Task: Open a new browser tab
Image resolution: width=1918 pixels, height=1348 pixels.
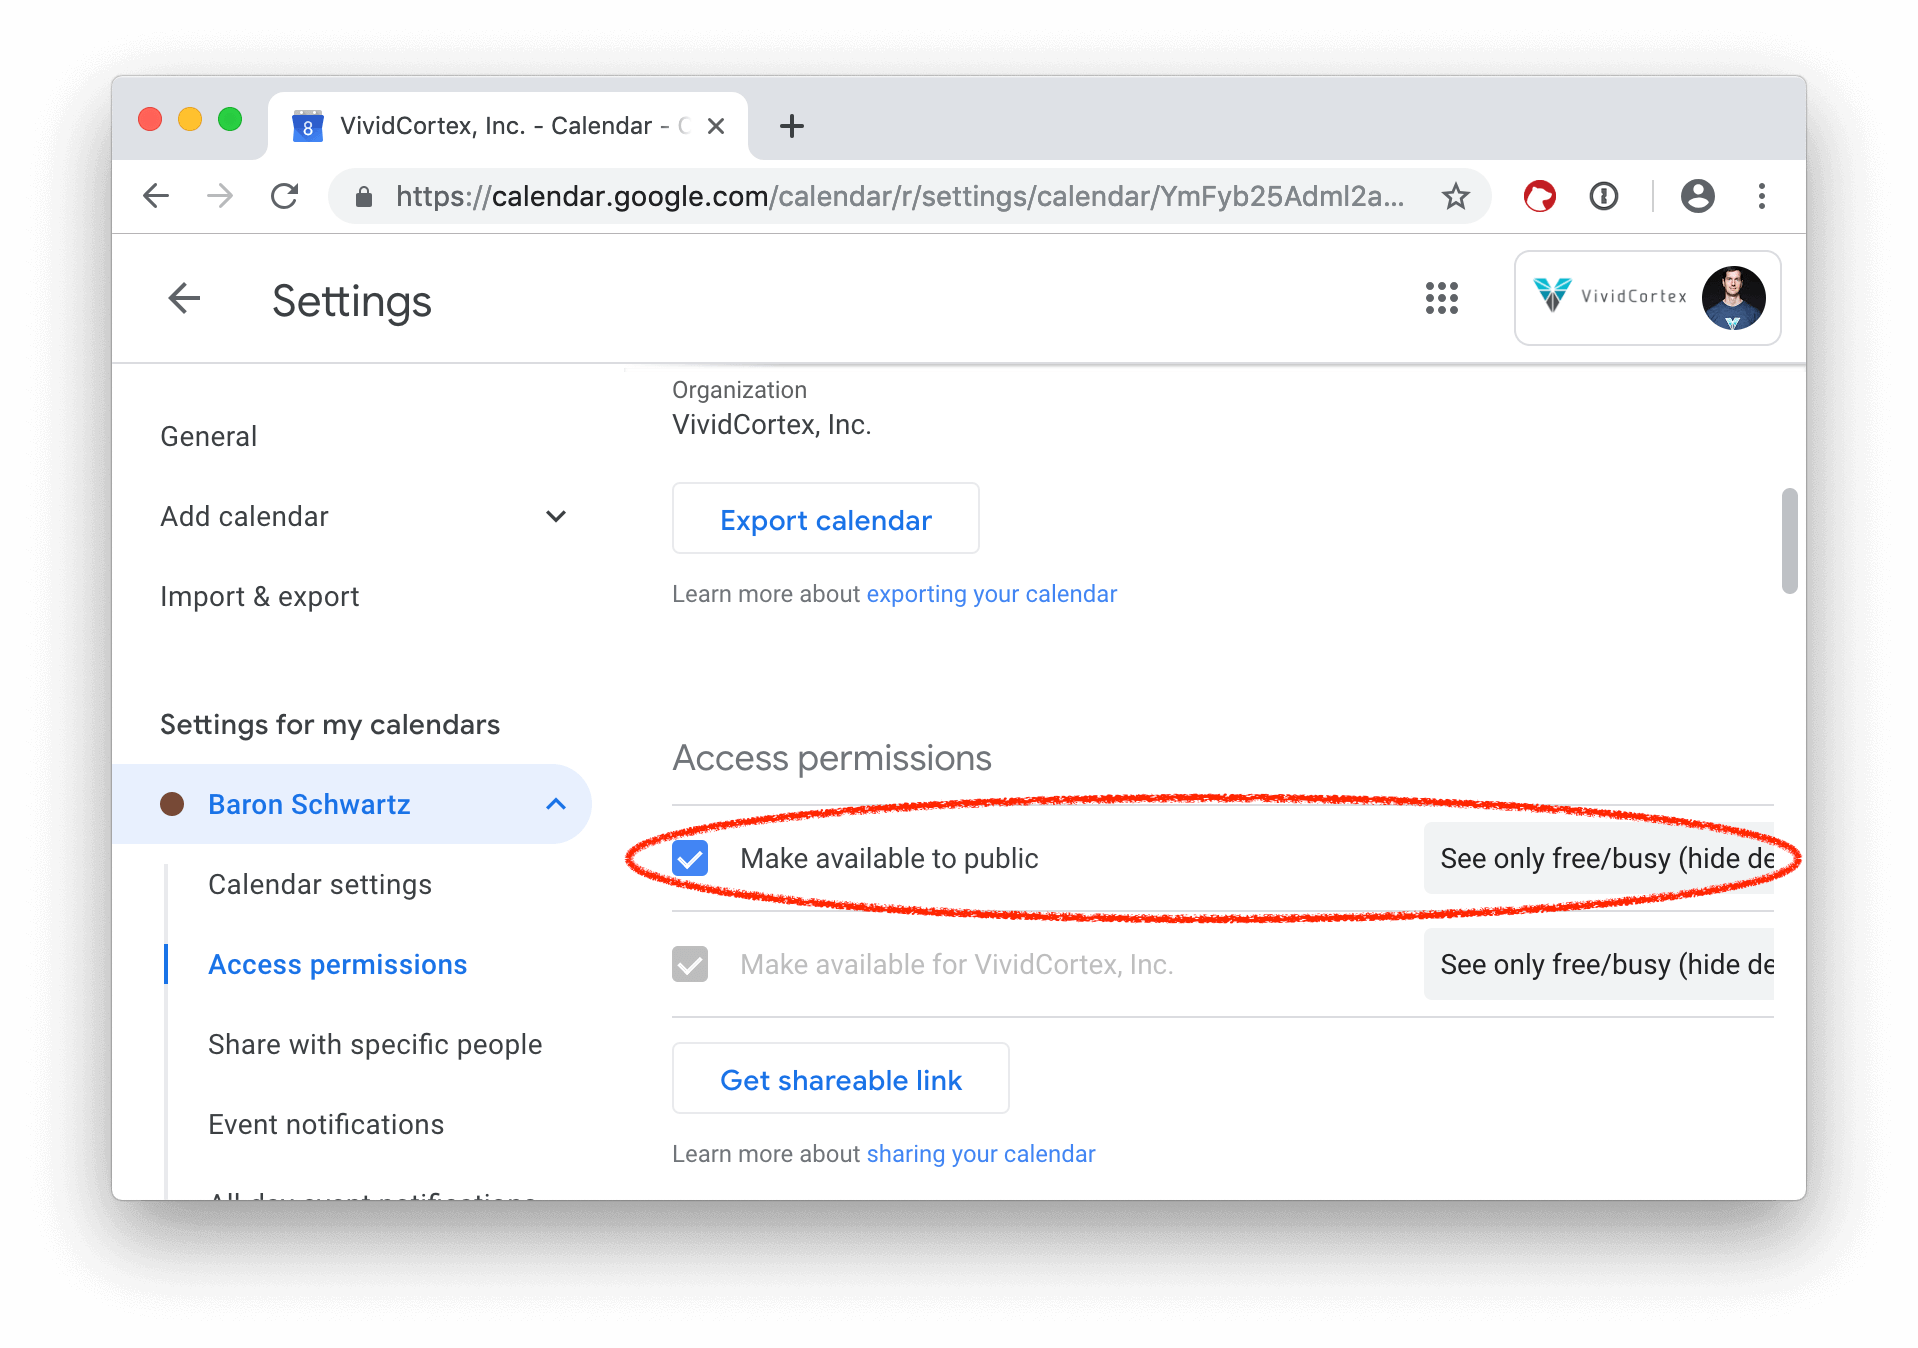Action: tap(791, 126)
